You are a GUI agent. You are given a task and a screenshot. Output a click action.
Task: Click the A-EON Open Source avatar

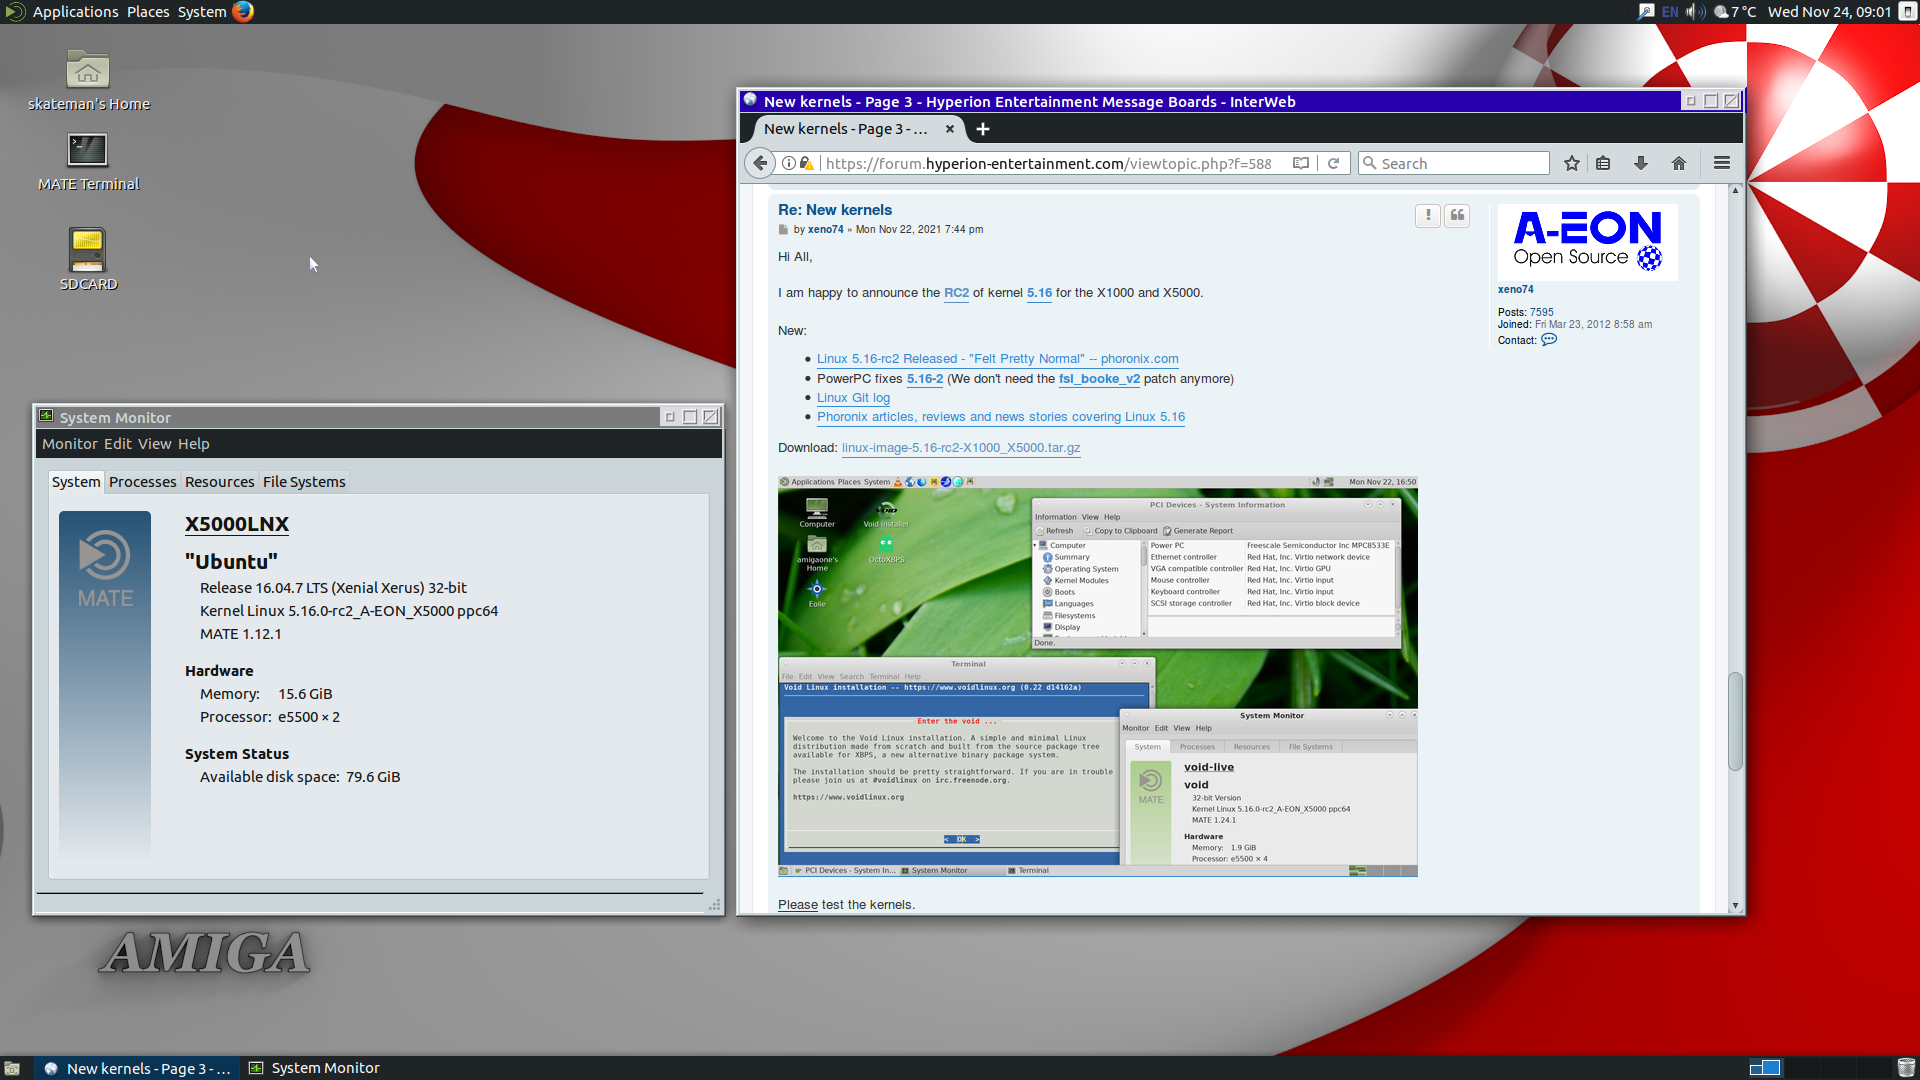click(x=1587, y=241)
